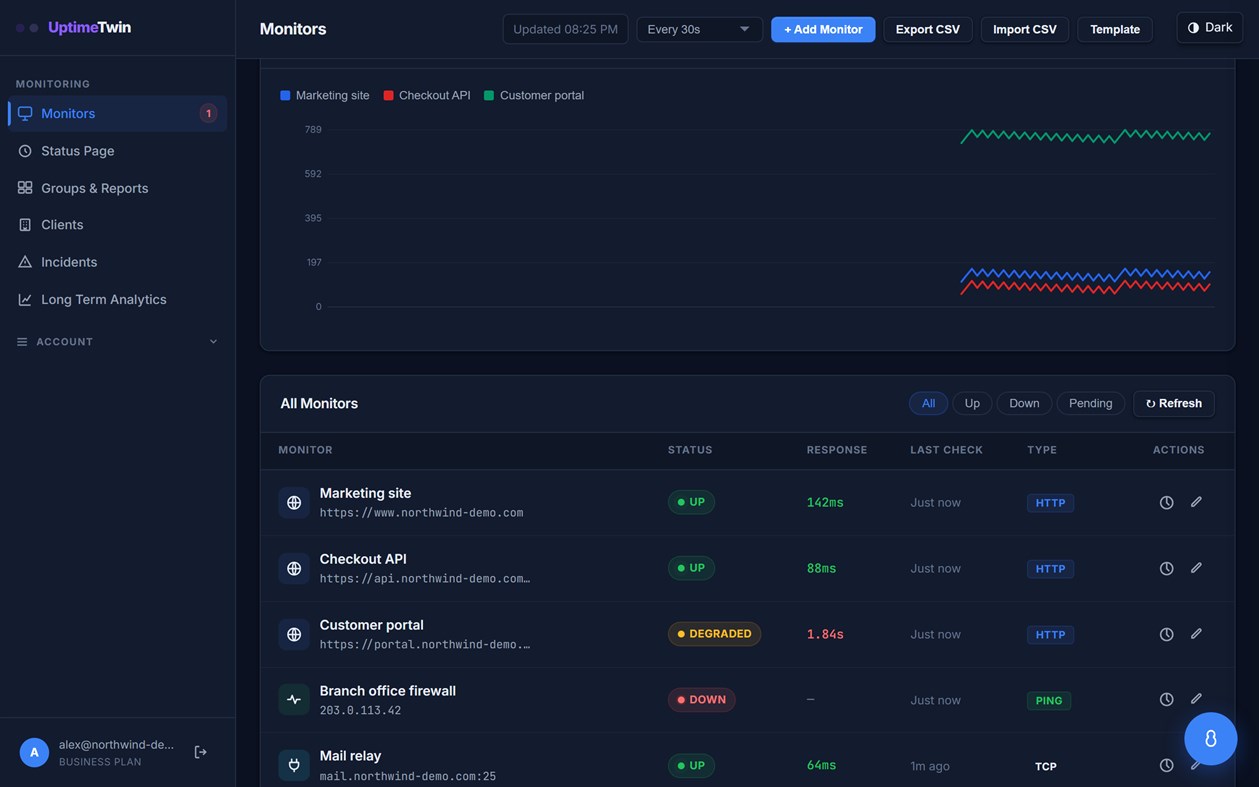Screen dimensions: 1259x787
Task: Click the UptimeTwin logo
Action: click(x=74, y=27)
